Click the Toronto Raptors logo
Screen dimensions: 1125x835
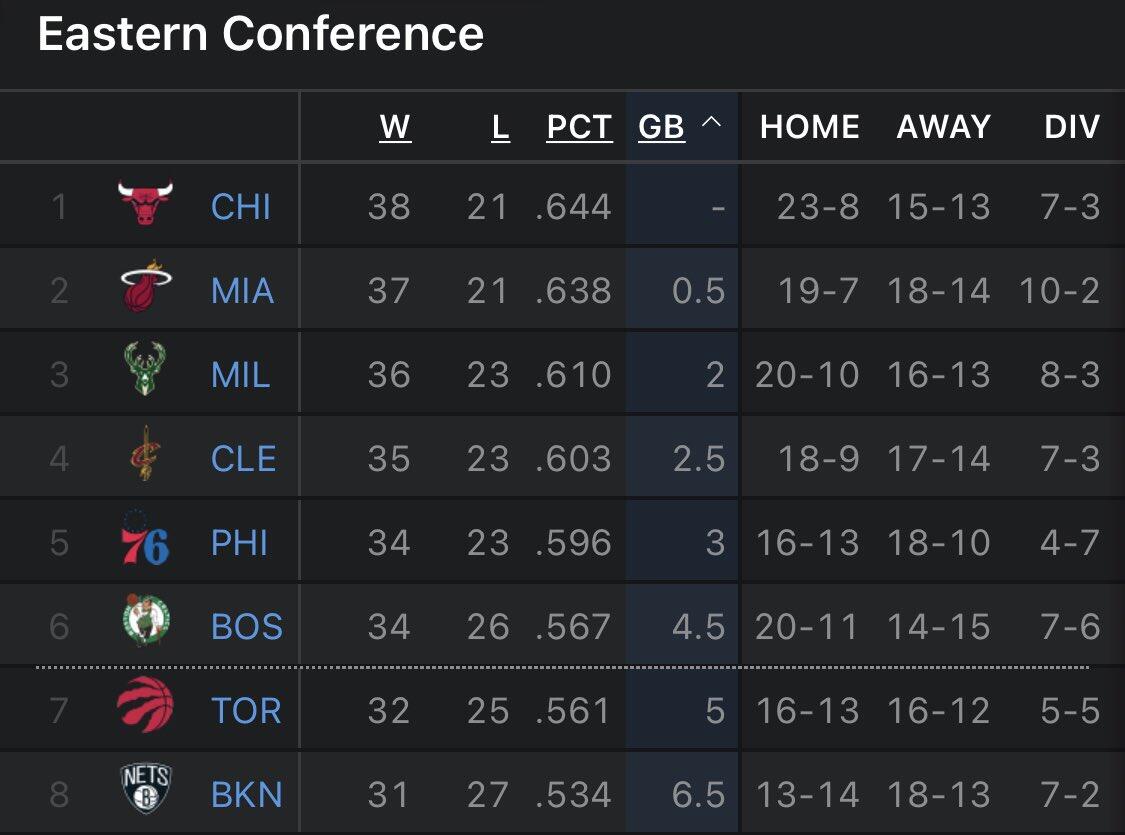click(145, 708)
